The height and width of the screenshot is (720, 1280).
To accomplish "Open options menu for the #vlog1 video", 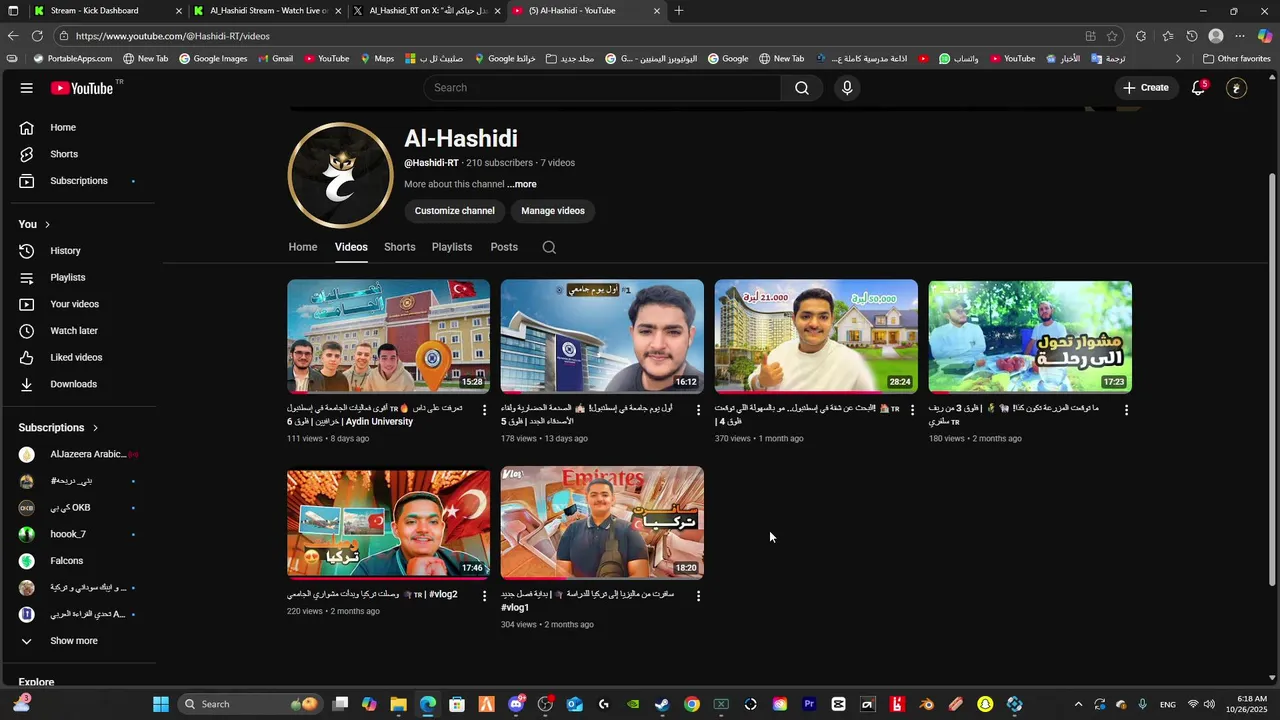I will point(698,596).
